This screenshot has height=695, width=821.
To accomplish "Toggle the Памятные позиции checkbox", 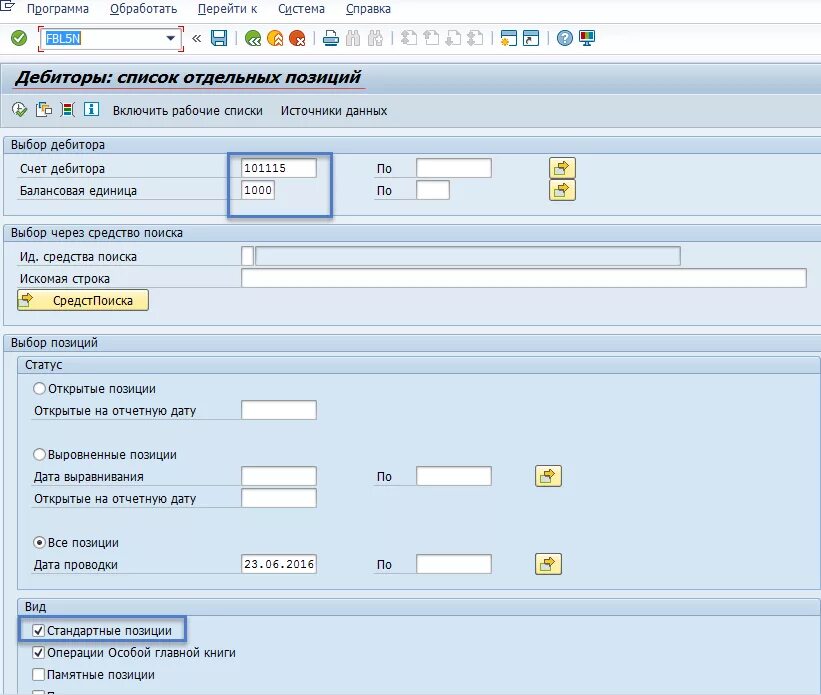I will (x=38, y=675).
